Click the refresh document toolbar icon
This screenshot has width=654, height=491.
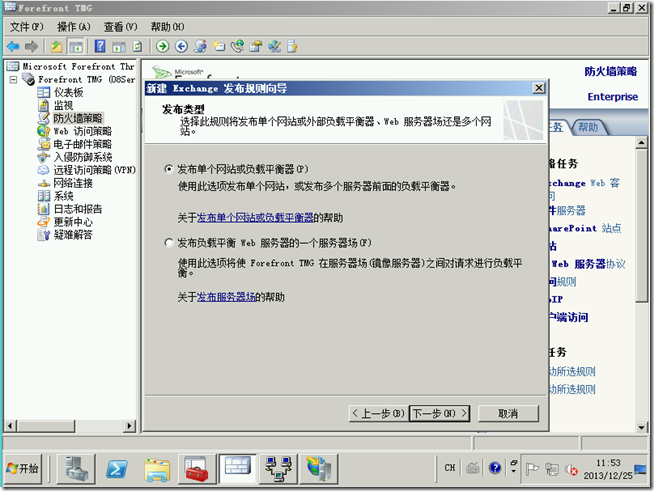pyautogui.click(x=138, y=46)
